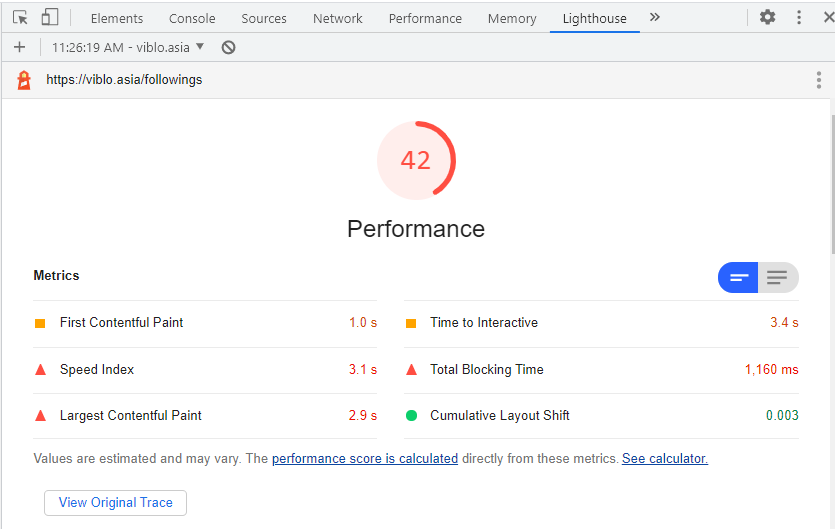The height and width of the screenshot is (529, 835).
Task: Open DevTools settings gear
Action: tap(767, 17)
